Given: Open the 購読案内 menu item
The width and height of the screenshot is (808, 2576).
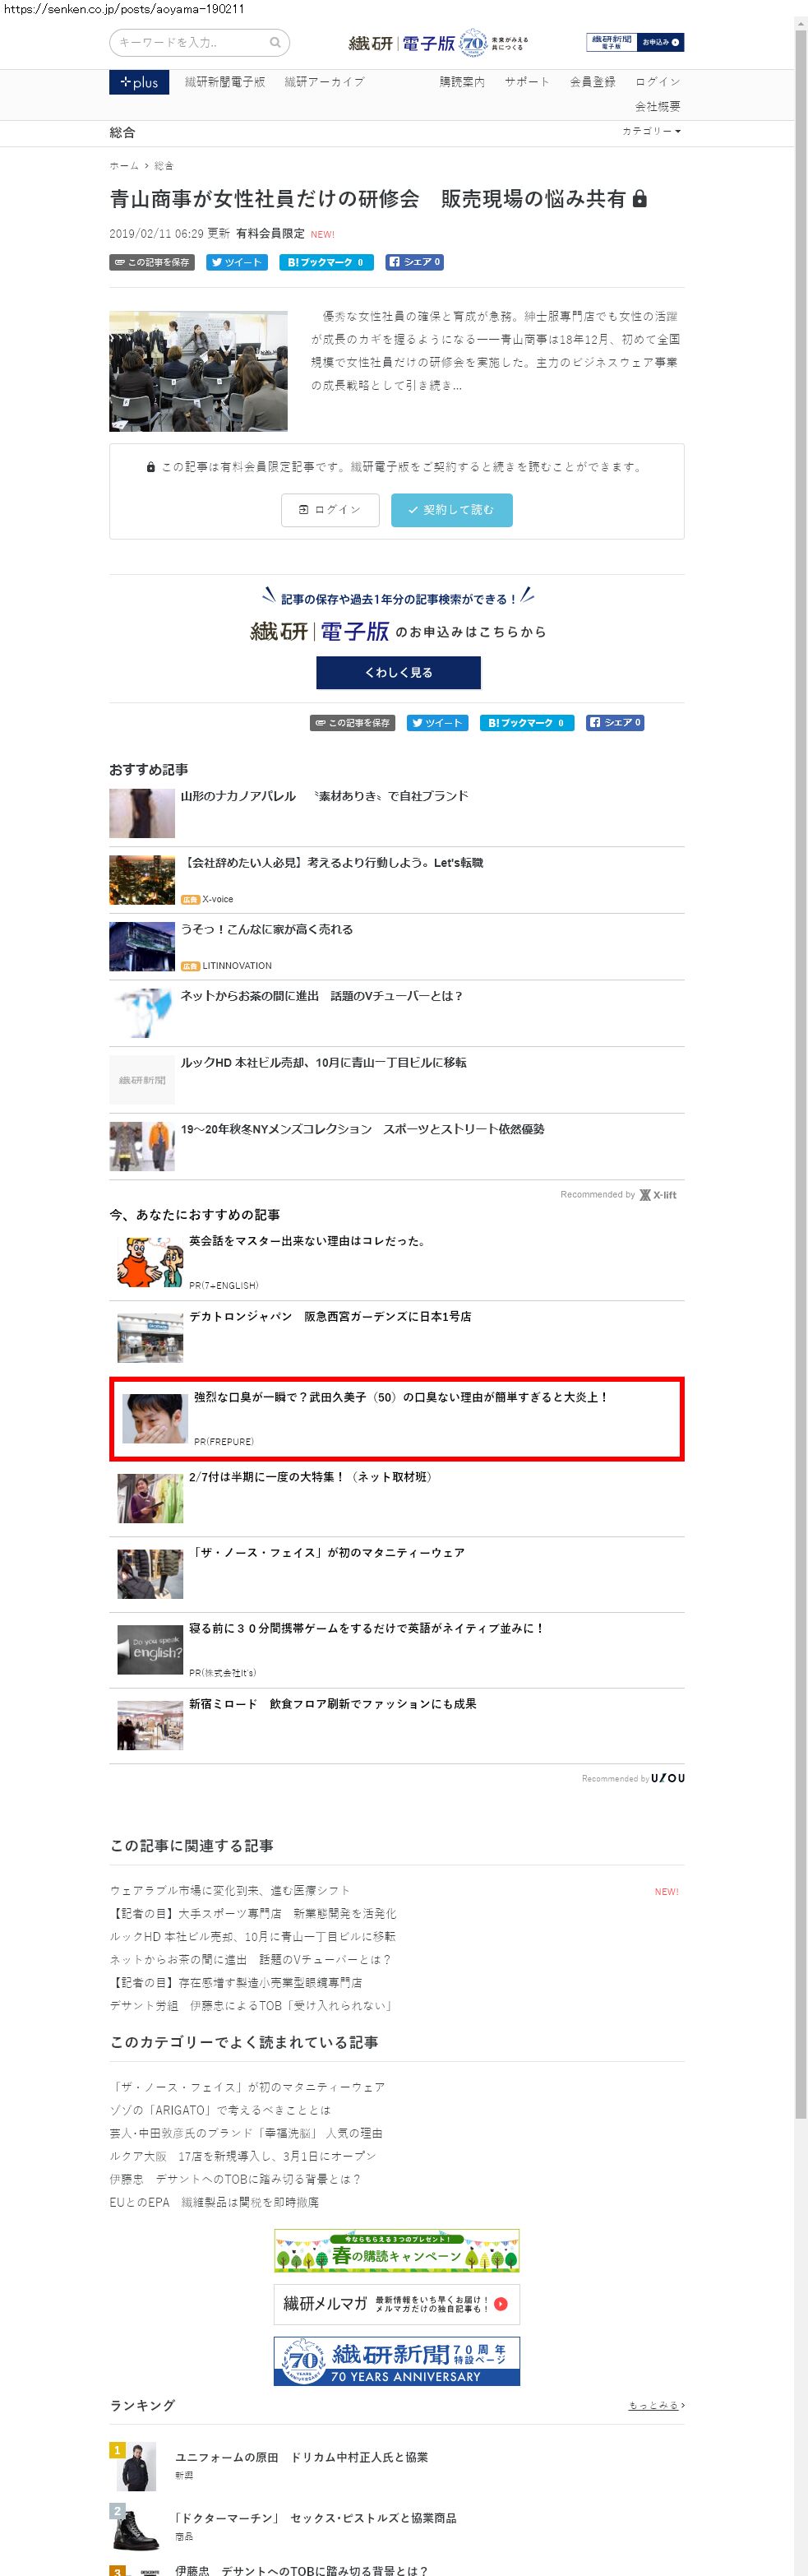Looking at the screenshot, I should click(462, 82).
